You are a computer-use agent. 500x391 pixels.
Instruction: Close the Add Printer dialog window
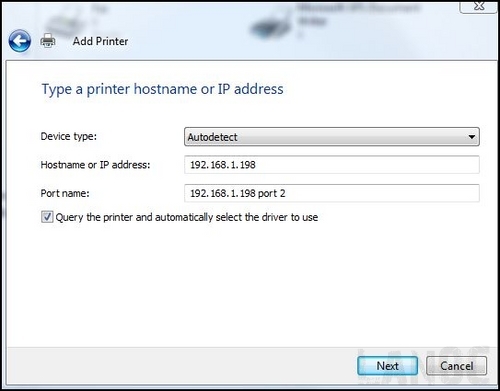click(479, 6)
